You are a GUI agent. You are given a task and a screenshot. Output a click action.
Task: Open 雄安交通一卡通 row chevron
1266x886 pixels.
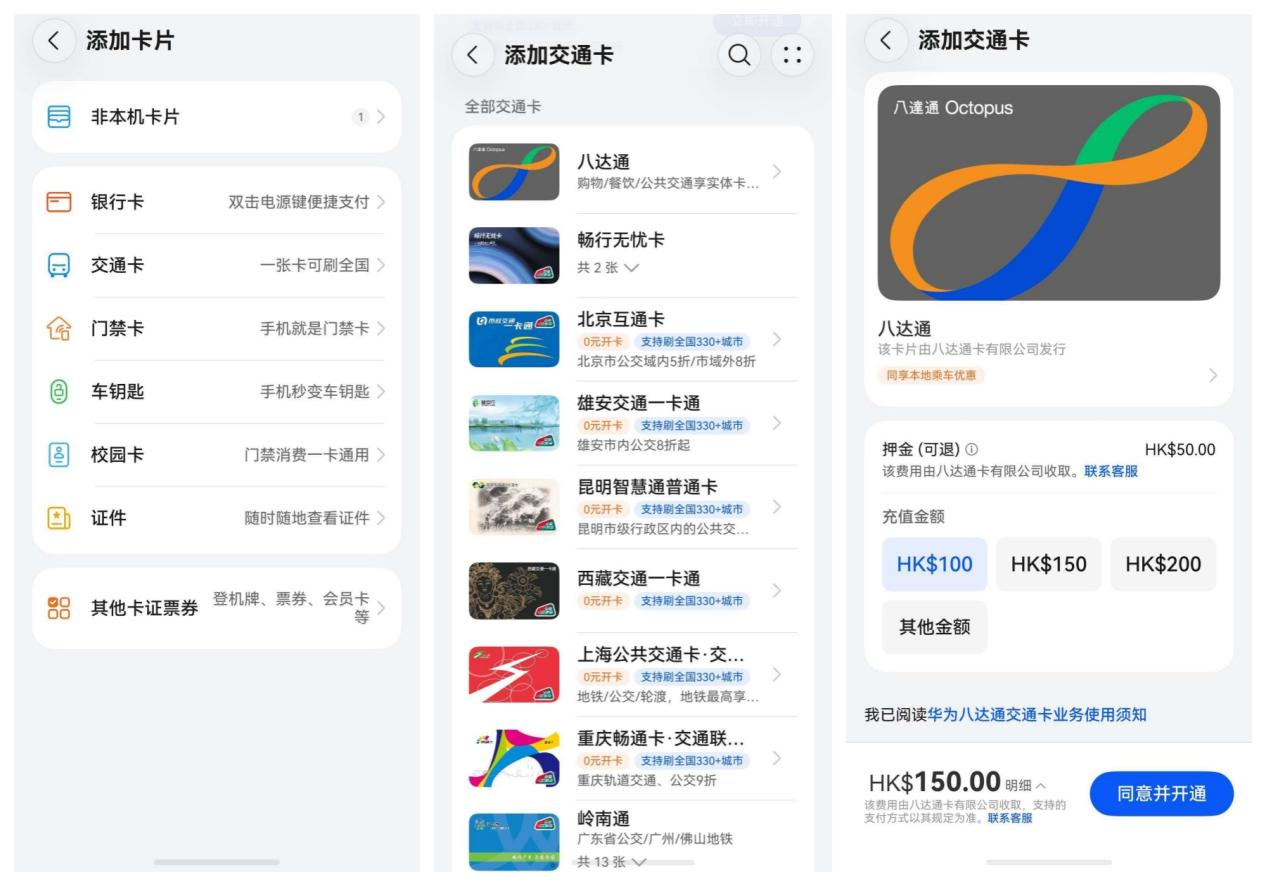pyautogui.click(x=777, y=423)
